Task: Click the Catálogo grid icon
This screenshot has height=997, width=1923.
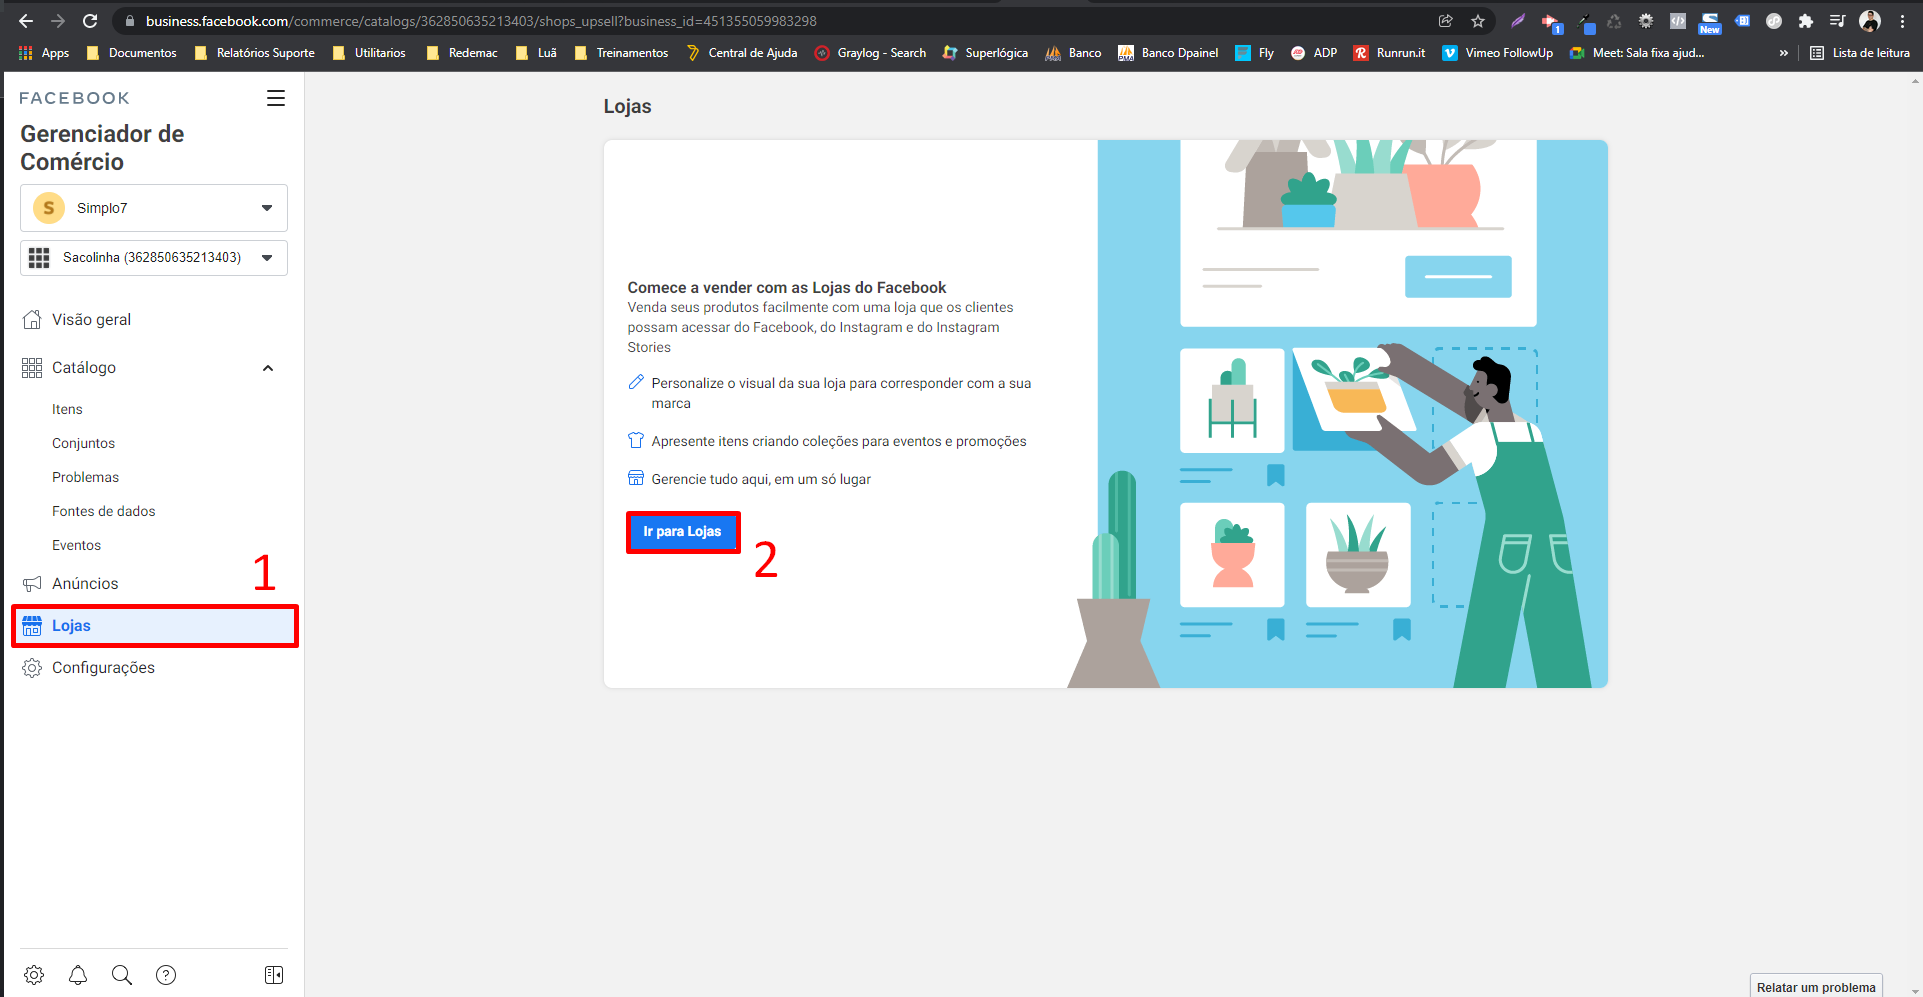Action: [x=32, y=368]
